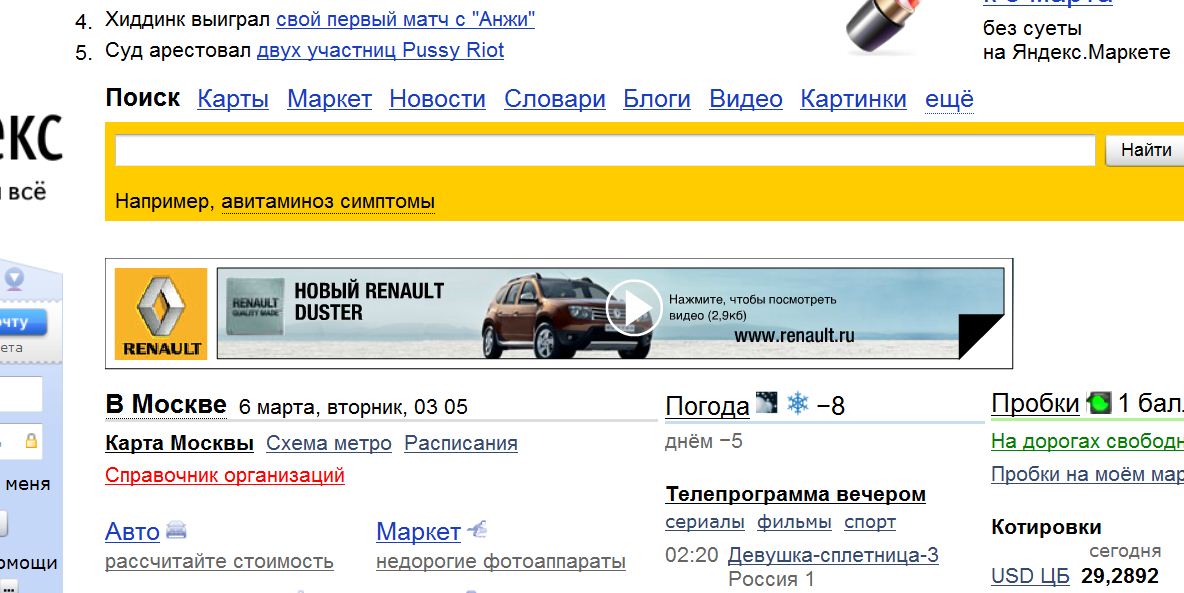
Task: Click the date text 6 марта, вторник
Action: coord(323,407)
